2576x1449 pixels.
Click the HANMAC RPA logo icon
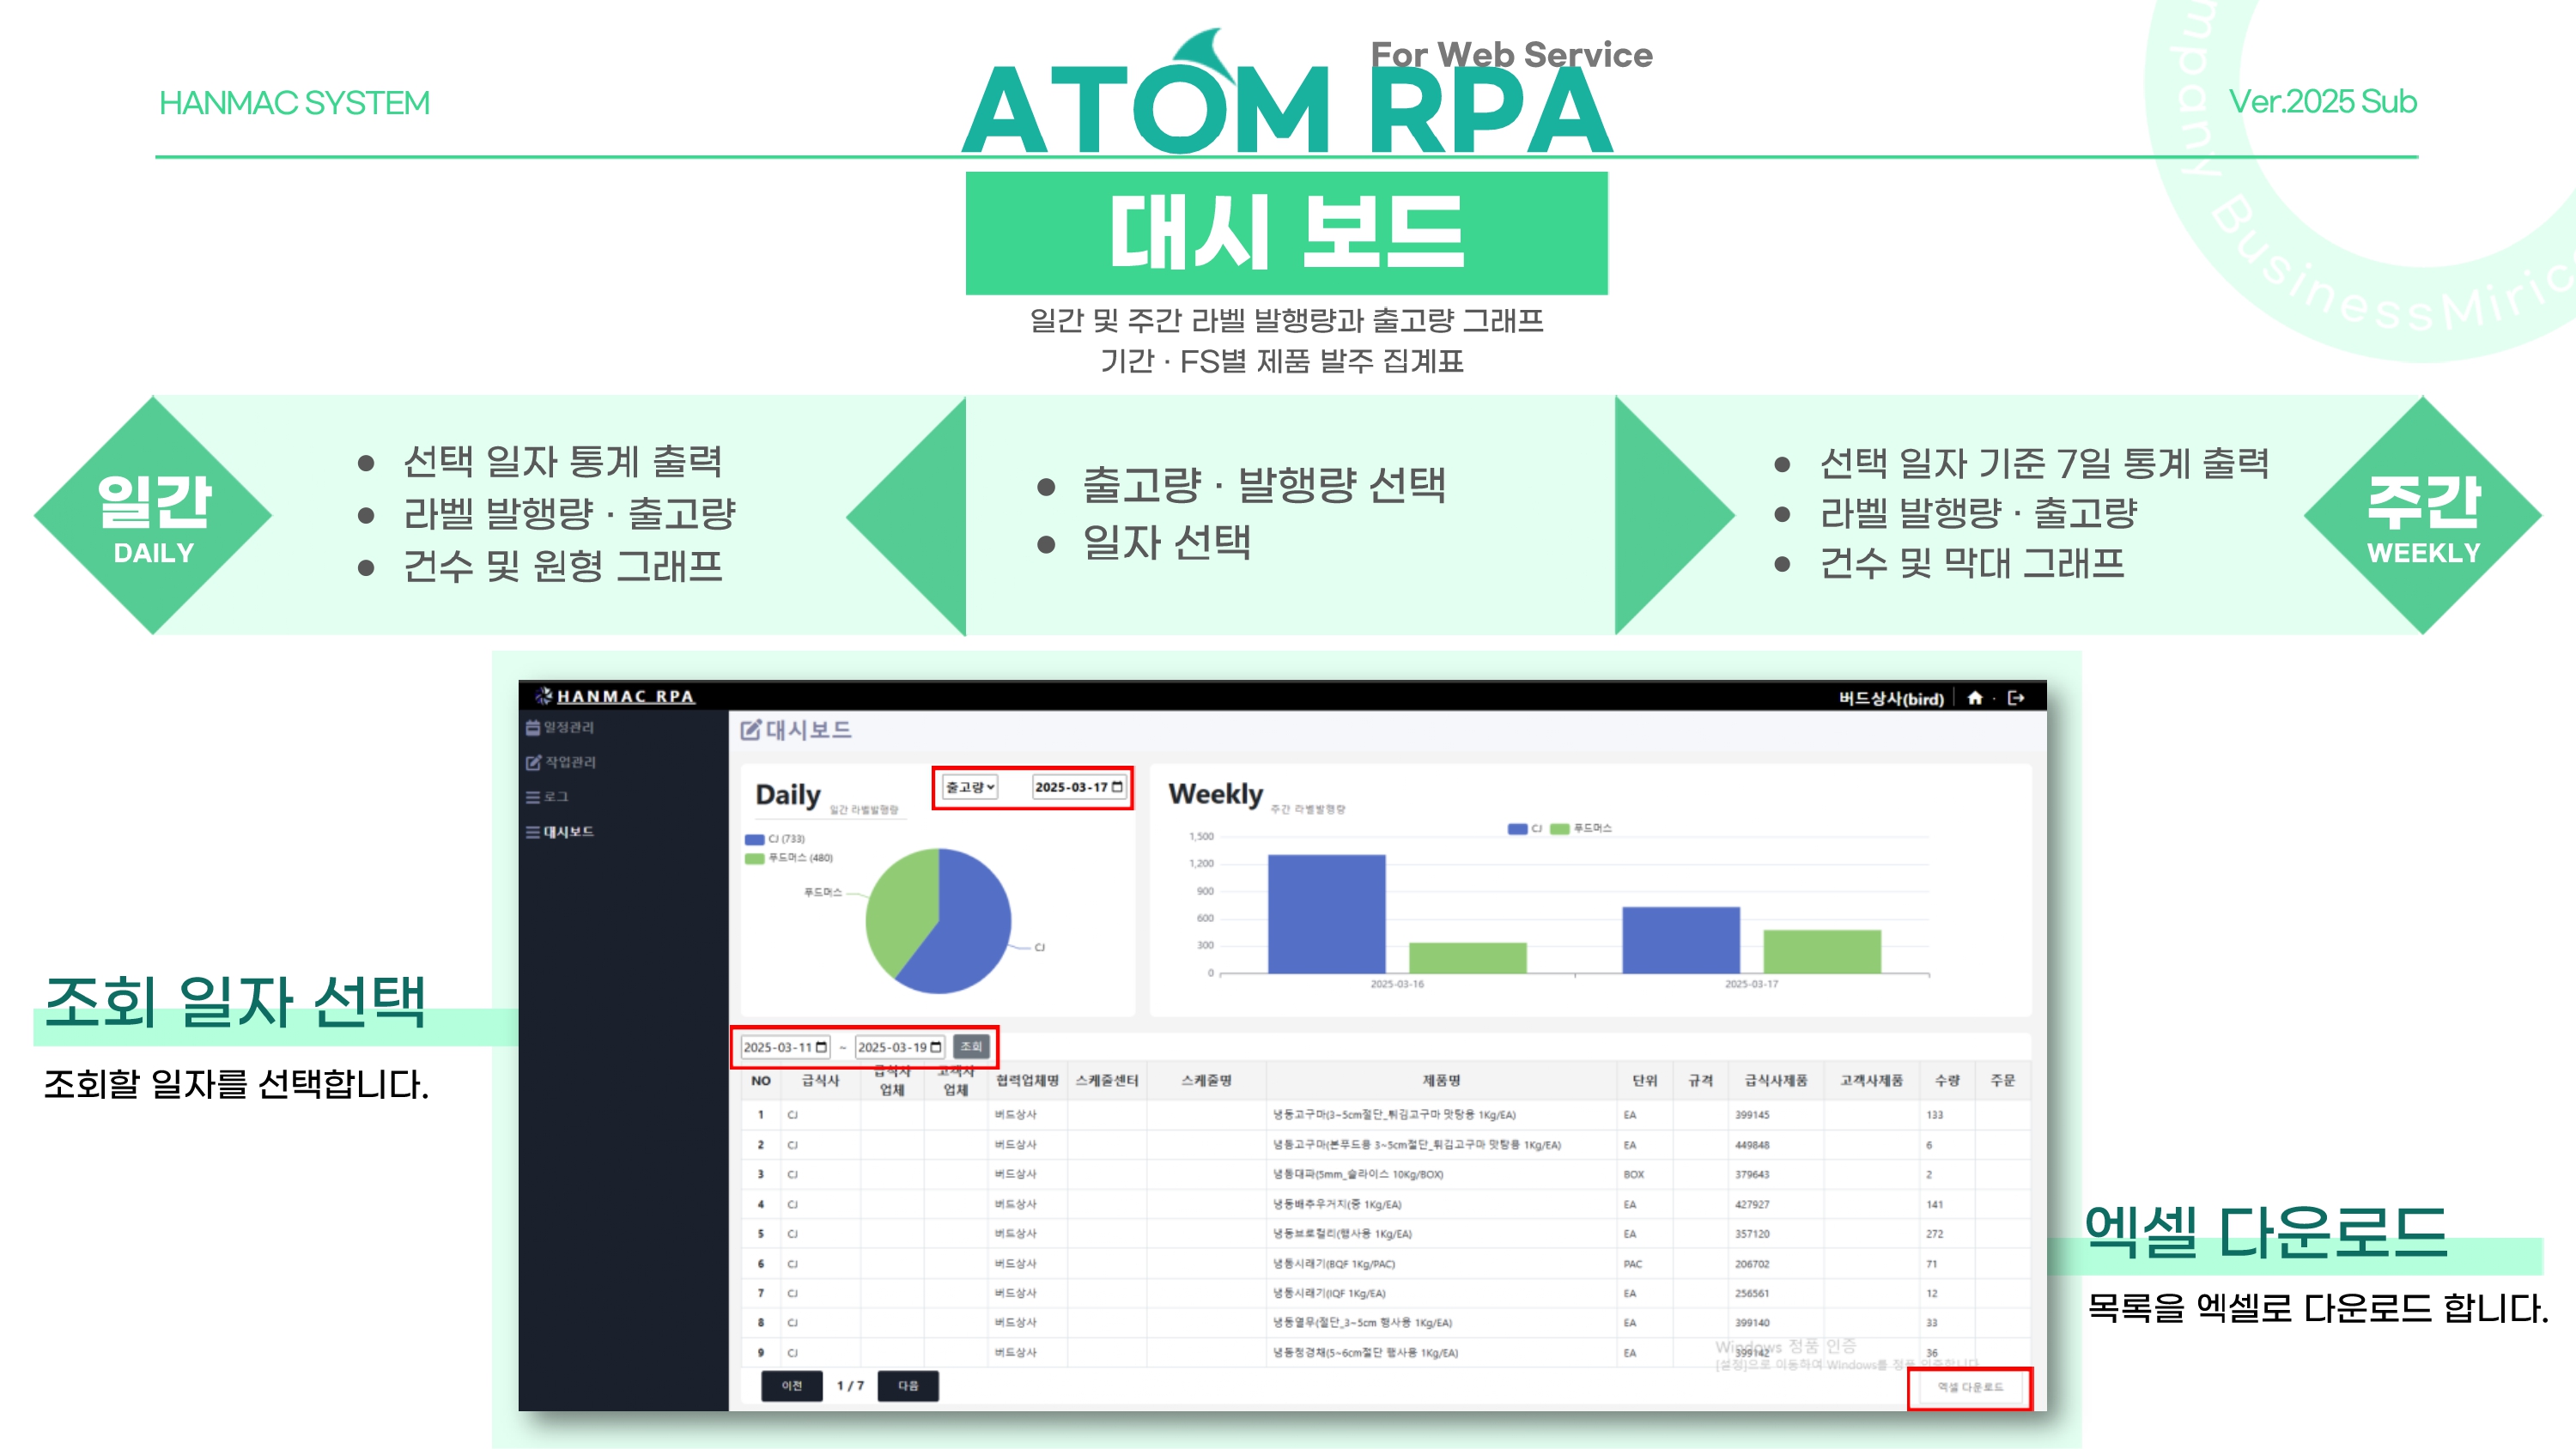[x=543, y=696]
